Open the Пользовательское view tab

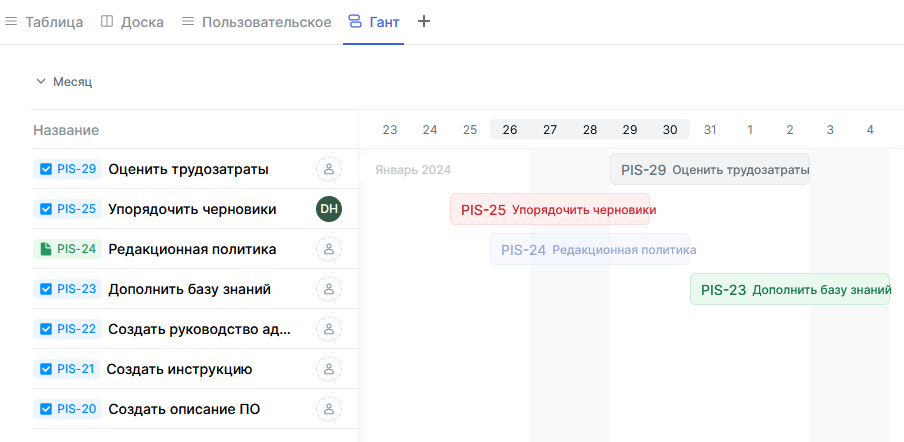coord(256,22)
